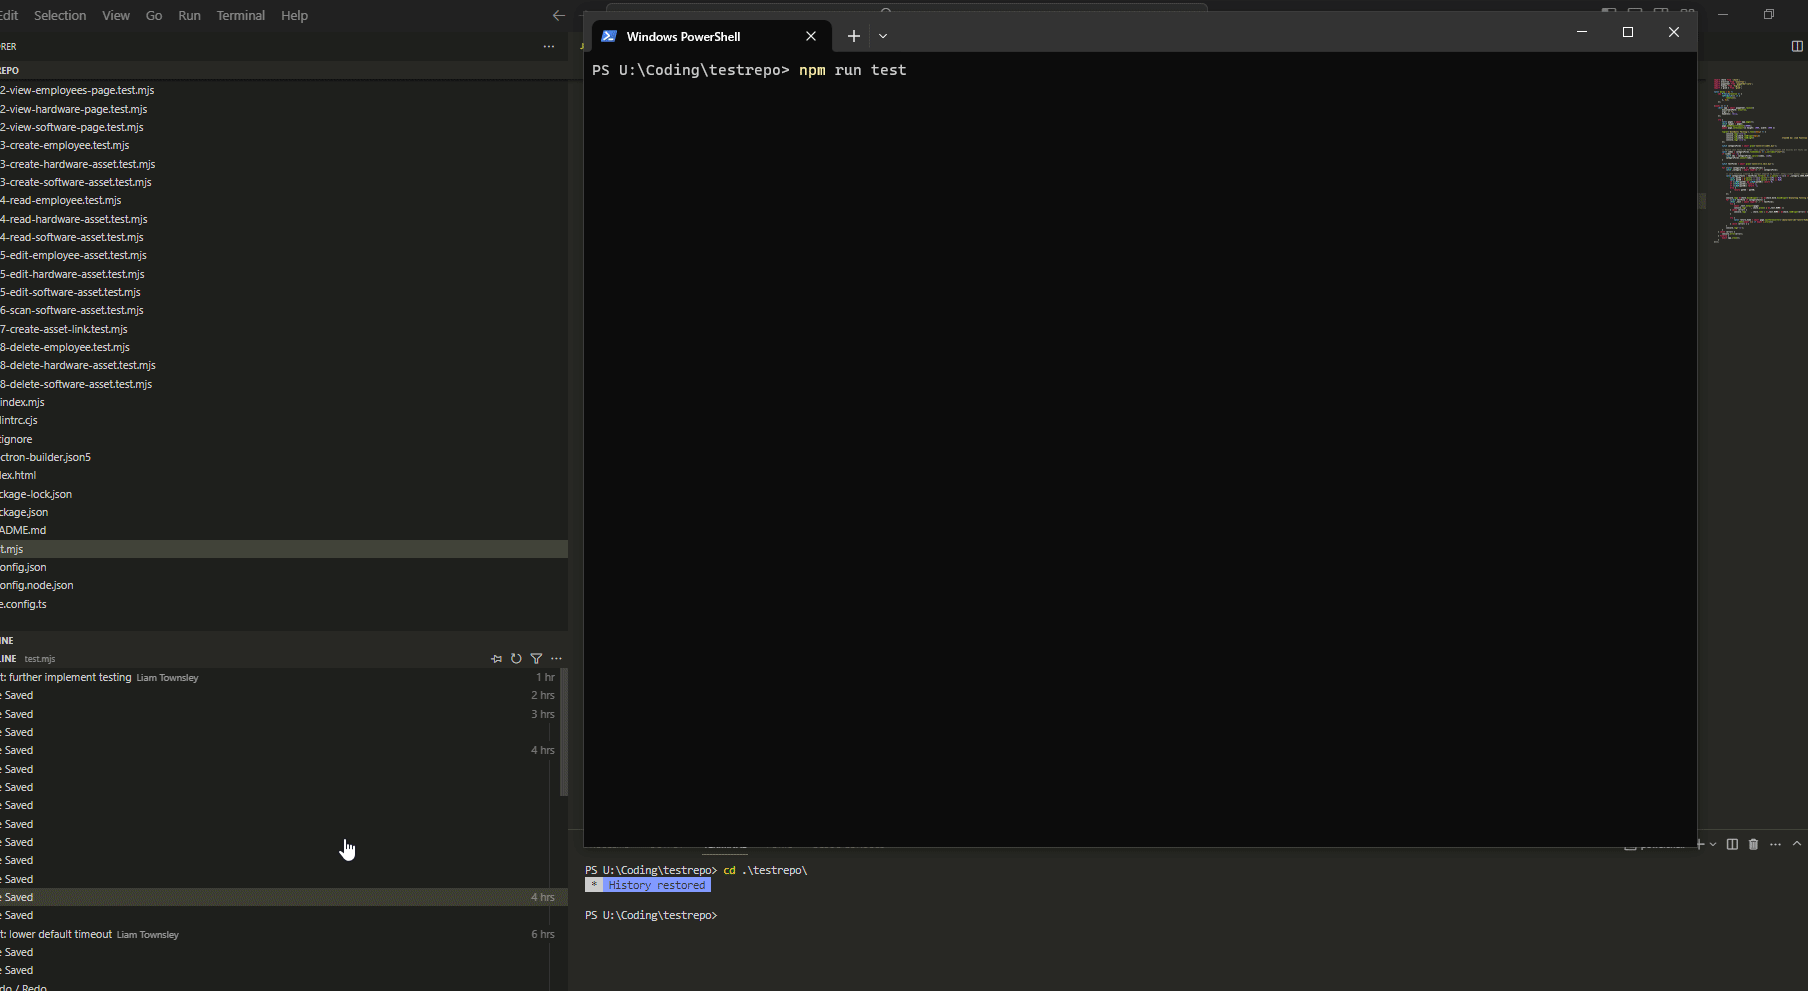1808x991 pixels.
Task: Split the editor right in VS Code
Action: (1797, 46)
